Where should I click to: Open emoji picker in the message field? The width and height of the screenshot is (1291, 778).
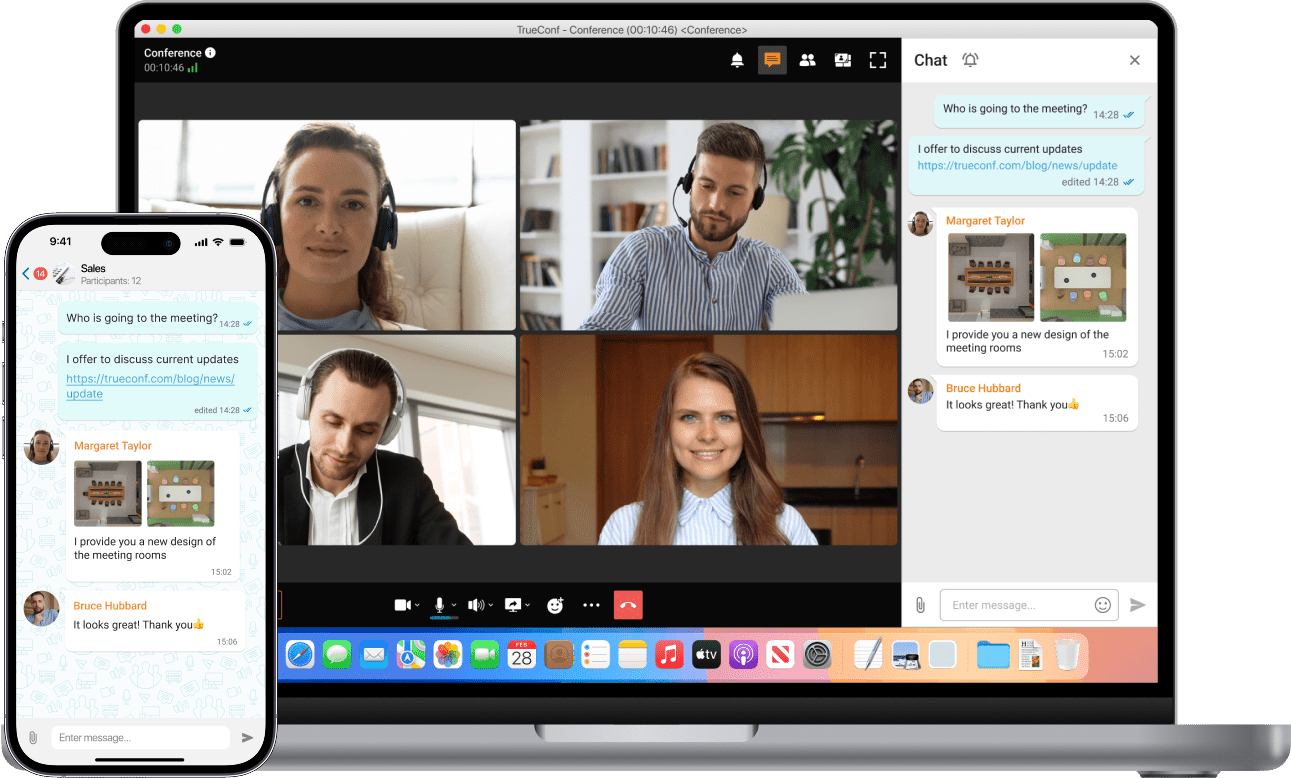point(1103,605)
